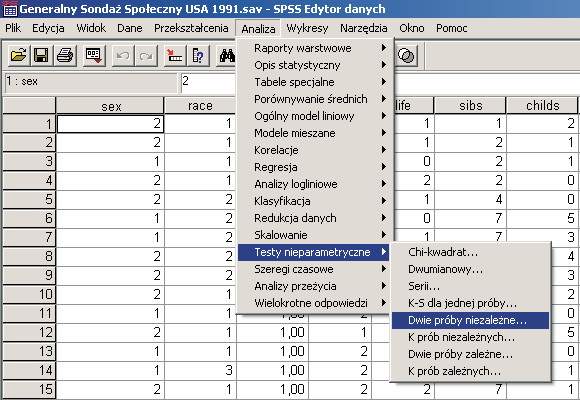Open the Przekształcenia menu
Viewport: 580px width, 400px height.
click(x=191, y=28)
